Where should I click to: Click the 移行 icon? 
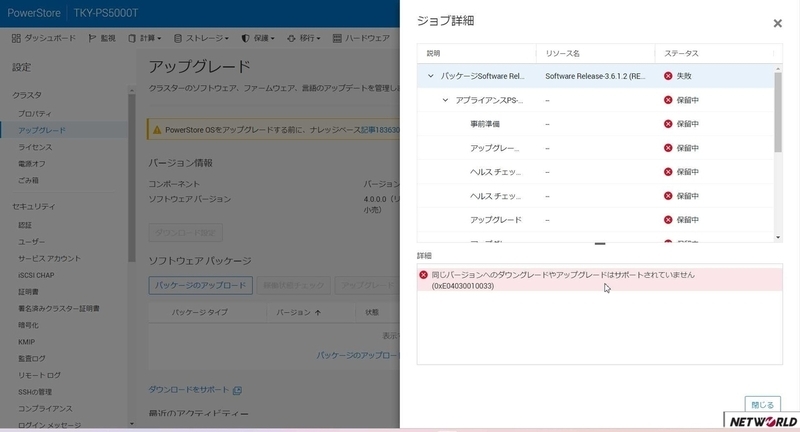[x=291, y=38]
